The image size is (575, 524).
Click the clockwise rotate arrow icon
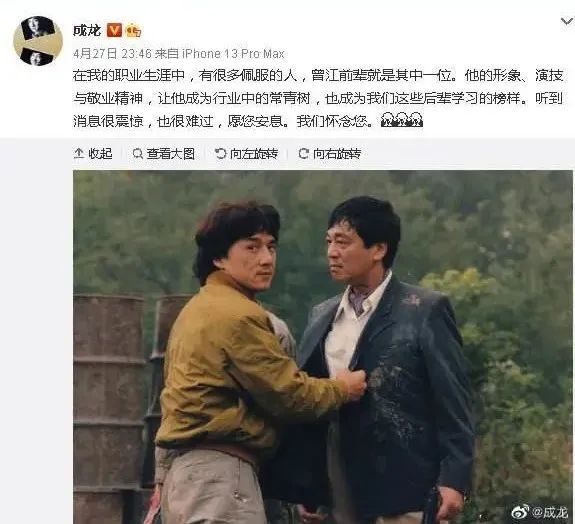(x=303, y=154)
